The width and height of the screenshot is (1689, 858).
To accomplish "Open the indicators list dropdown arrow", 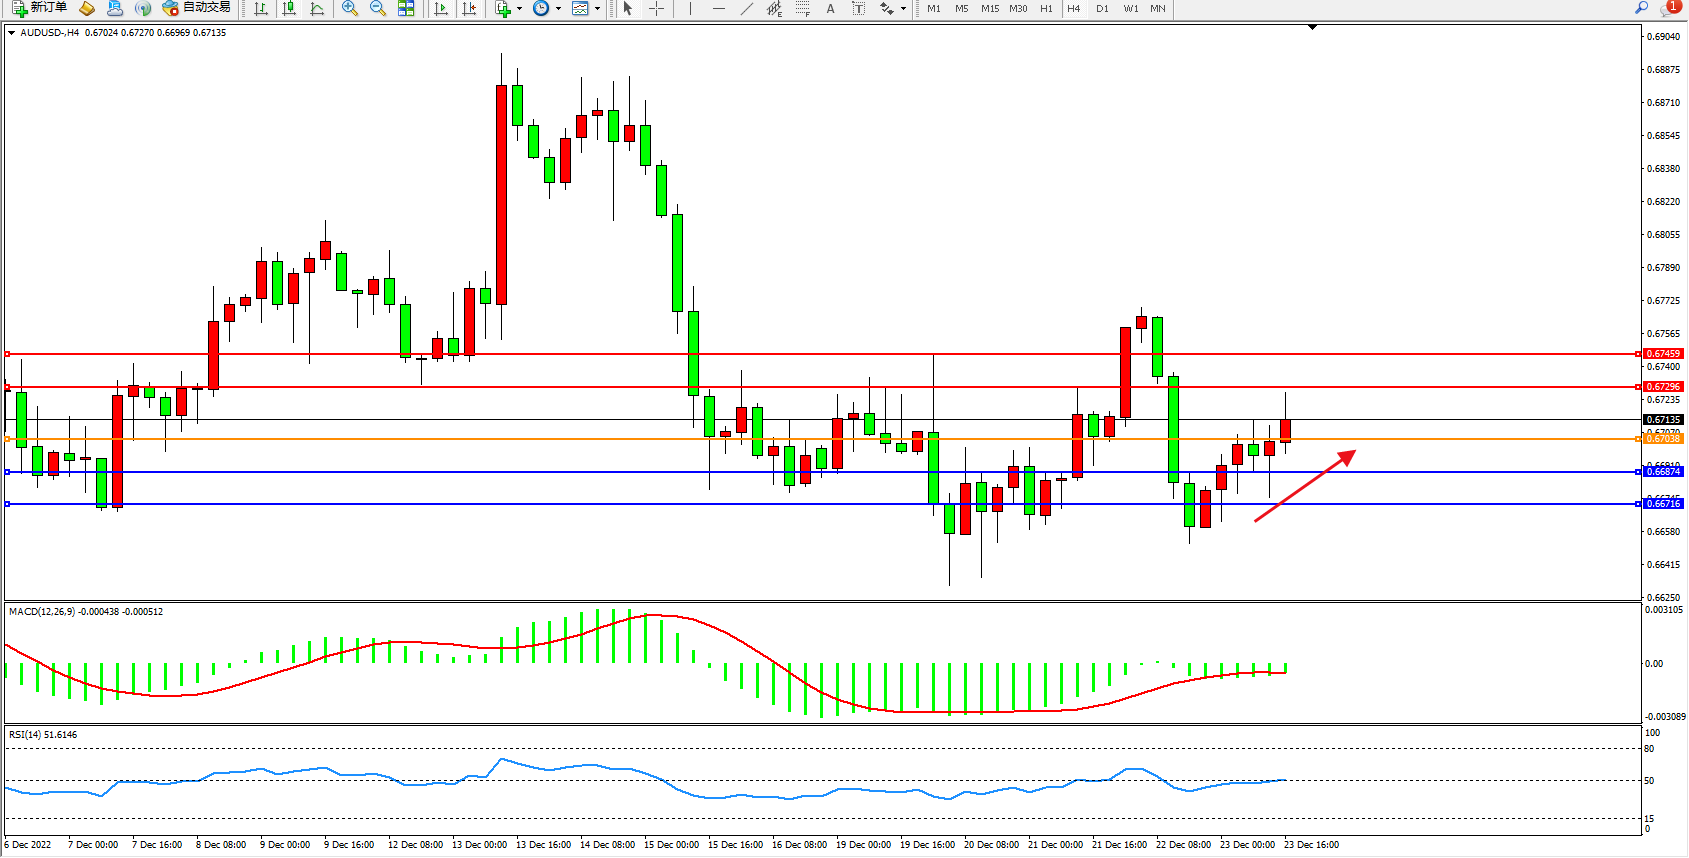I will (x=519, y=9).
